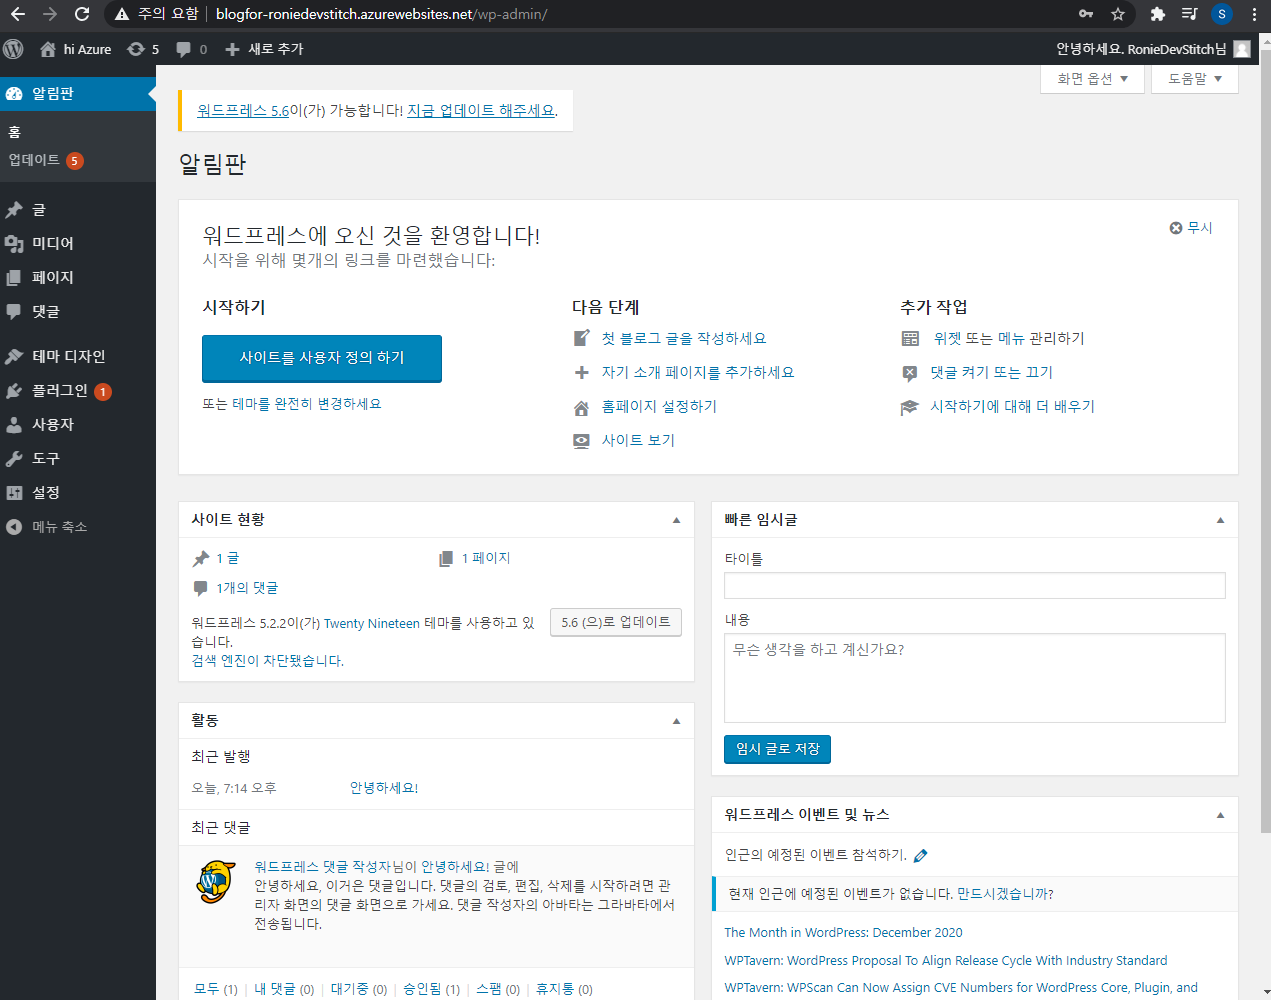Open the 미디어 menu label
The height and width of the screenshot is (1000, 1271).
point(53,243)
